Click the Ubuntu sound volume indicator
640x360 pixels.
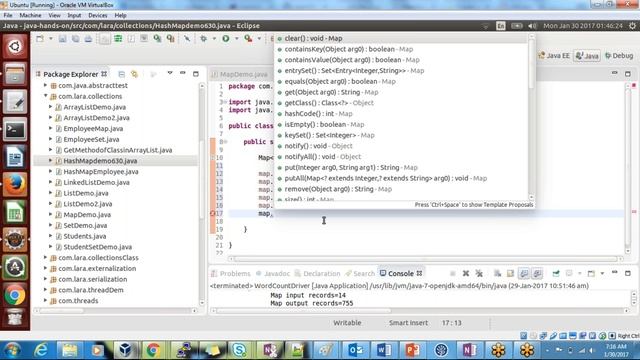coord(532,26)
